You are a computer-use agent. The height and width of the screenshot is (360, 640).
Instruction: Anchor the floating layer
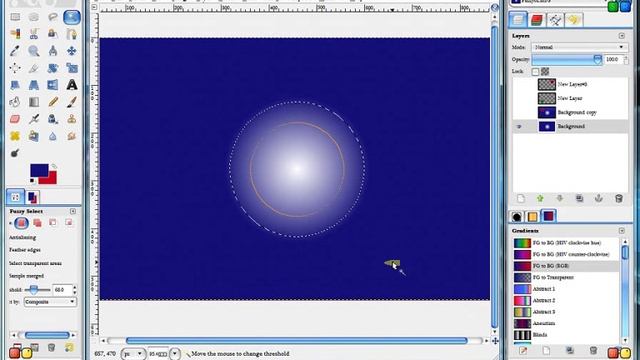tap(599, 199)
